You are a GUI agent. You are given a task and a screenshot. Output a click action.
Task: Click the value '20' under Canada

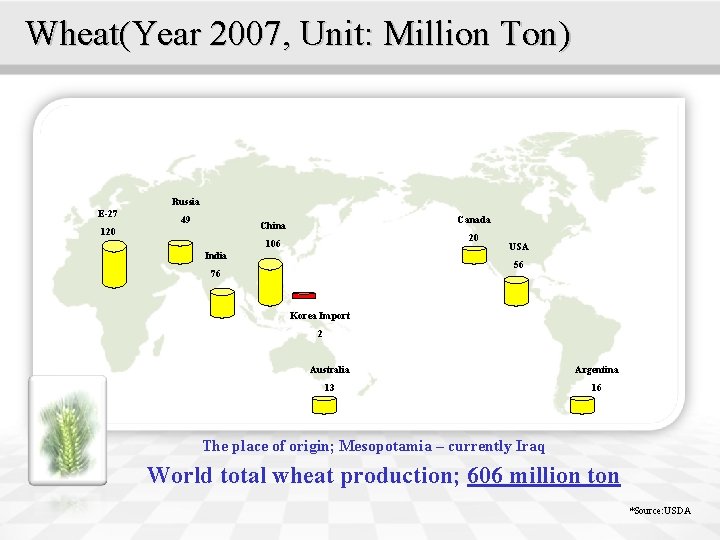tap(473, 237)
